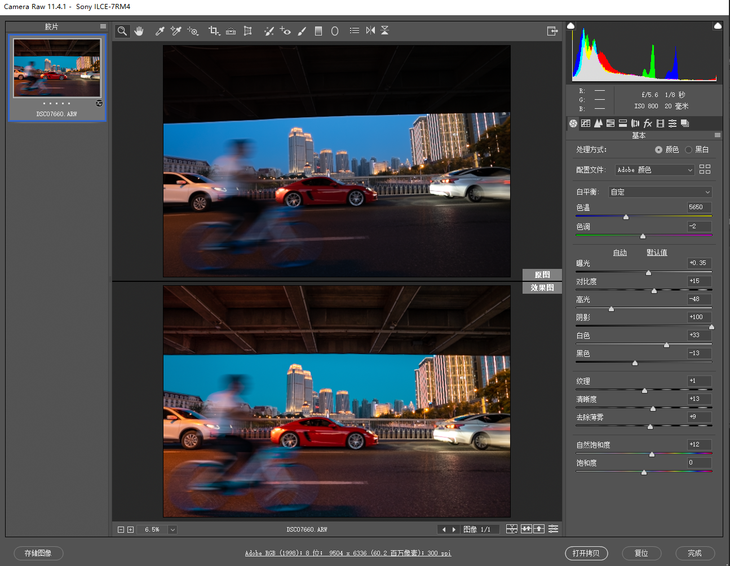Open the zoom level dropdown arrow
Viewport: 730px width, 566px height.
tap(172, 529)
